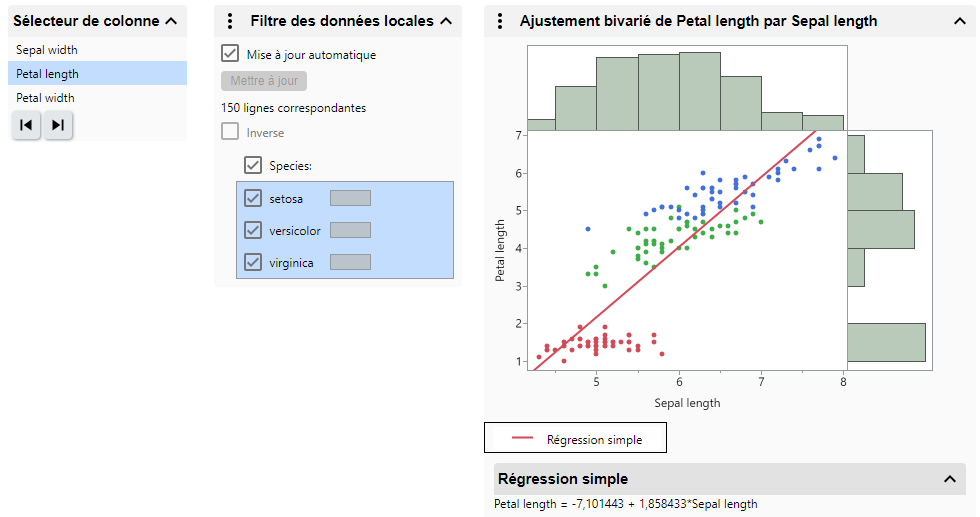Open the local data filter options menu
This screenshot has width=980, height=517.
(230, 21)
